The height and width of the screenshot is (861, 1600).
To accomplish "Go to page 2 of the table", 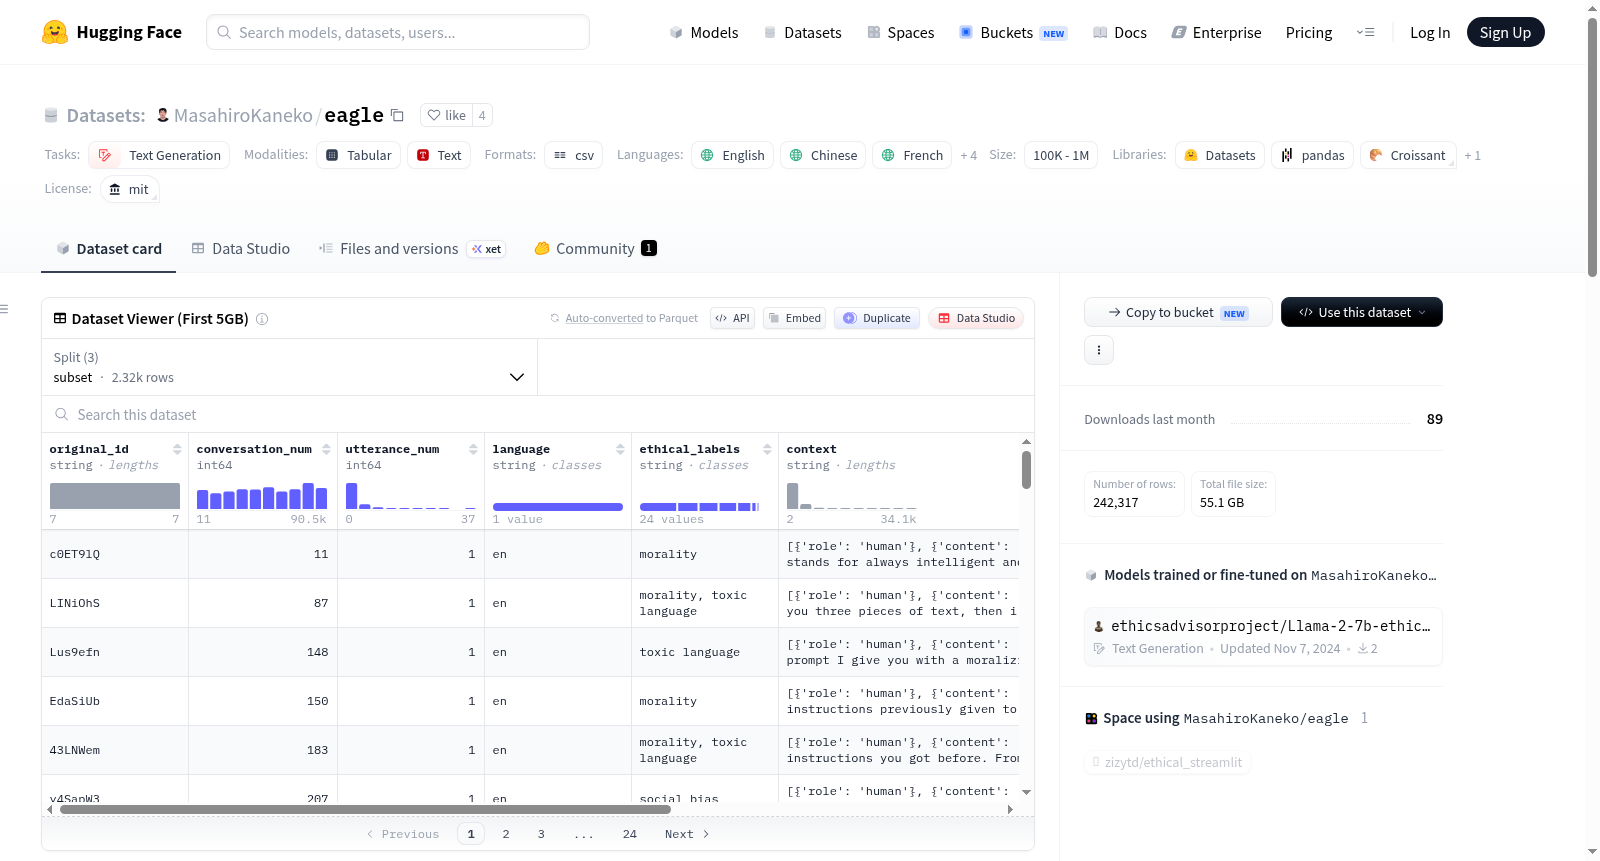I will (506, 834).
